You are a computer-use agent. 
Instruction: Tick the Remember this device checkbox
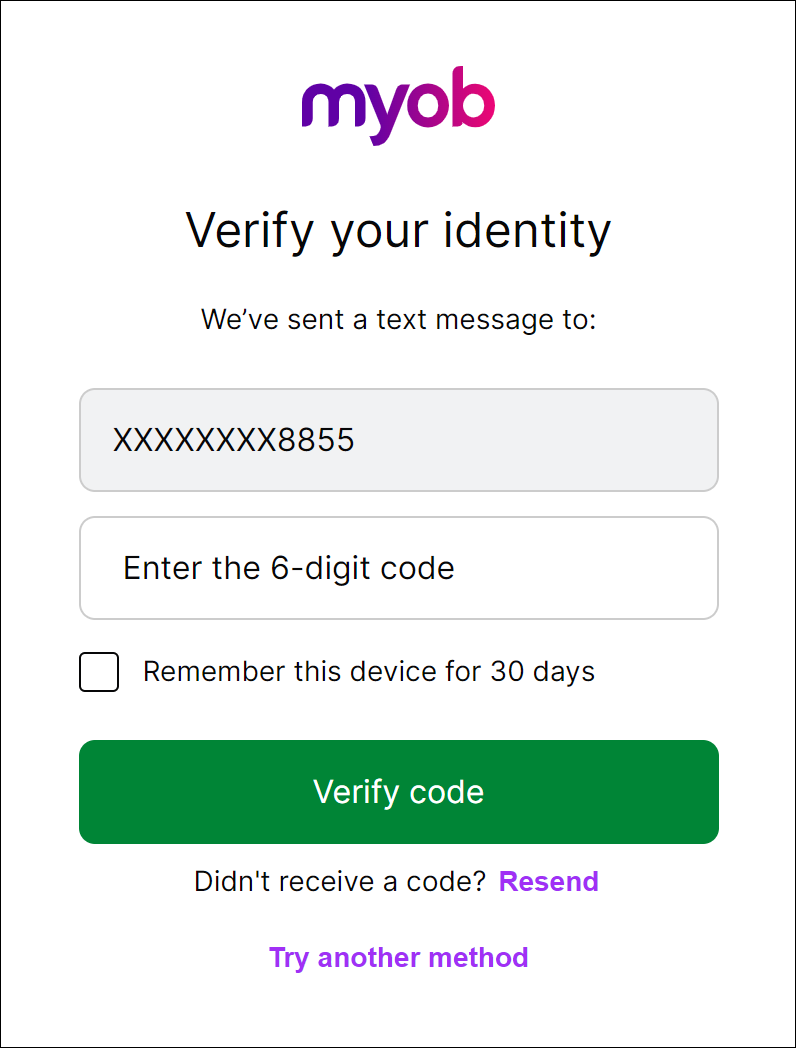(x=99, y=672)
